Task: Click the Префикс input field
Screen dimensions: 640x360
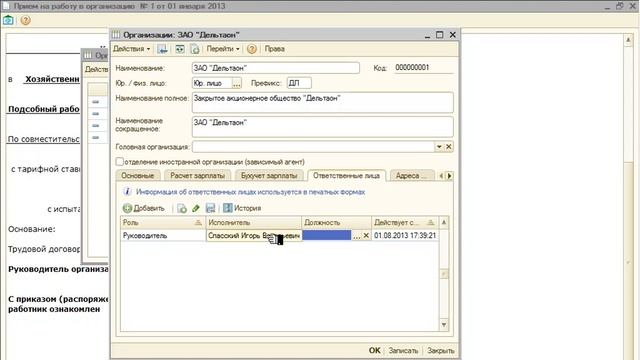Action: (x=299, y=83)
